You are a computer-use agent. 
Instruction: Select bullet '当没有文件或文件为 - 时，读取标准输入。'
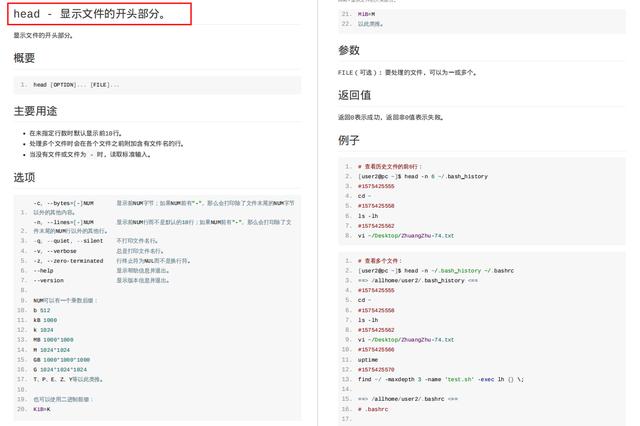tap(90, 154)
